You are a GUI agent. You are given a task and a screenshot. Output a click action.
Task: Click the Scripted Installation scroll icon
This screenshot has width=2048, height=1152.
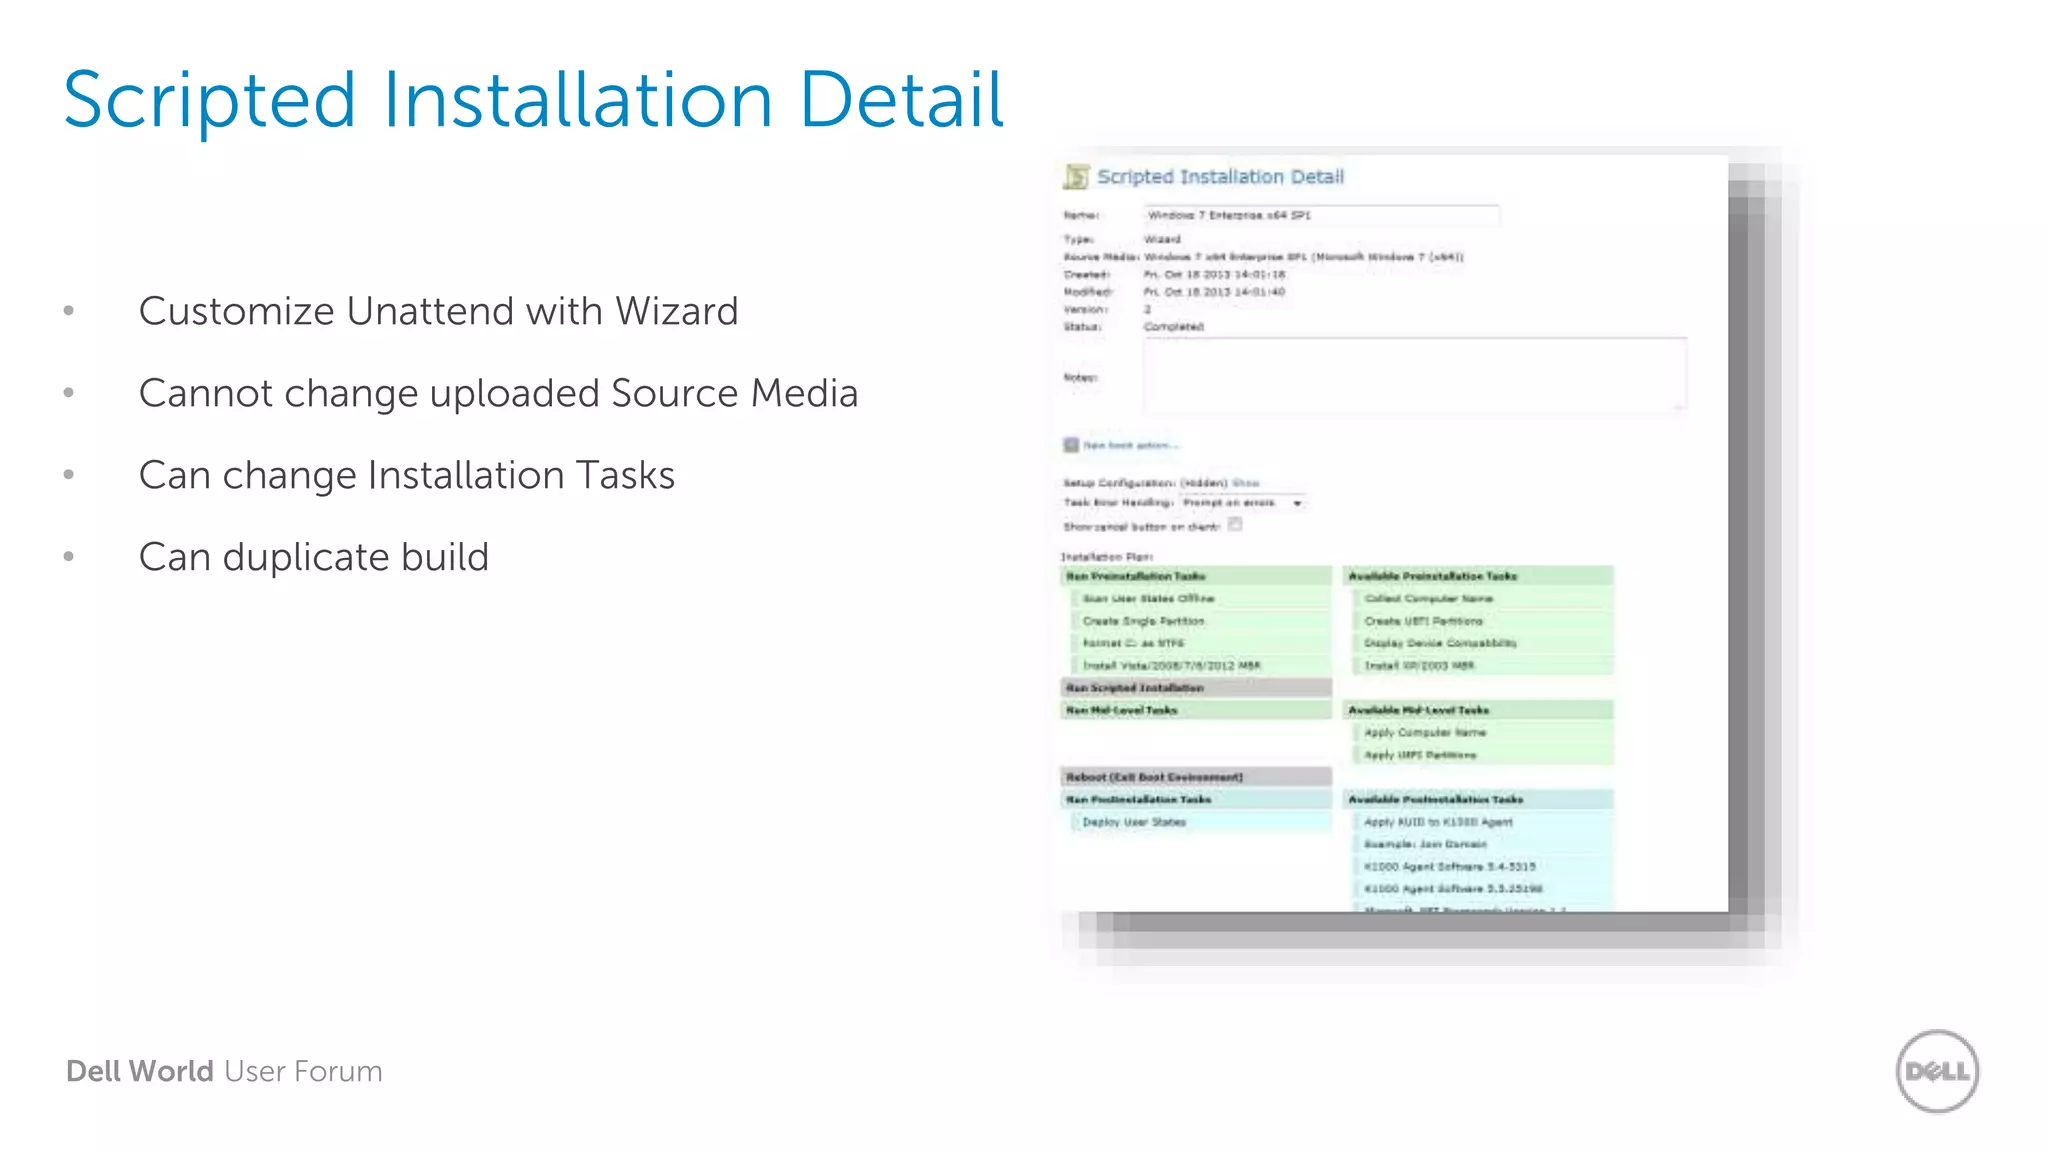point(1076,177)
